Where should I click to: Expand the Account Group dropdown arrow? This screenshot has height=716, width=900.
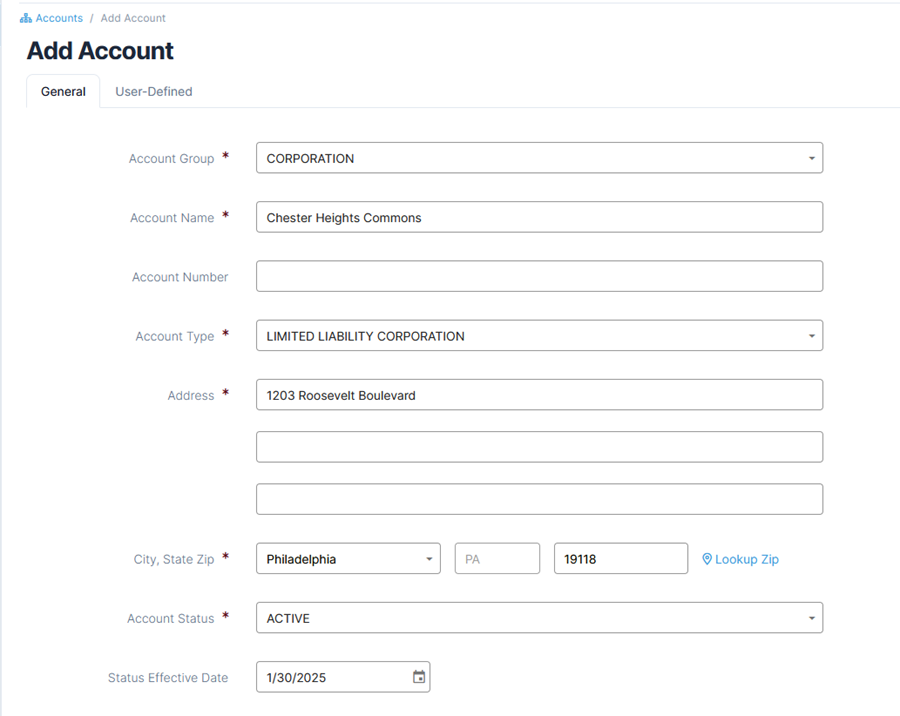(x=812, y=158)
